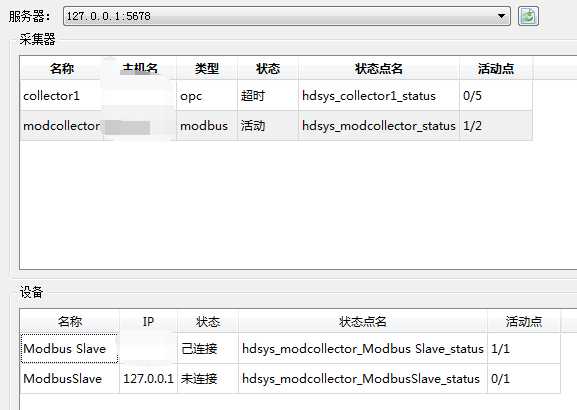Click the 类型 column header in collectors
This screenshot has height=410, width=577.
[207, 68]
